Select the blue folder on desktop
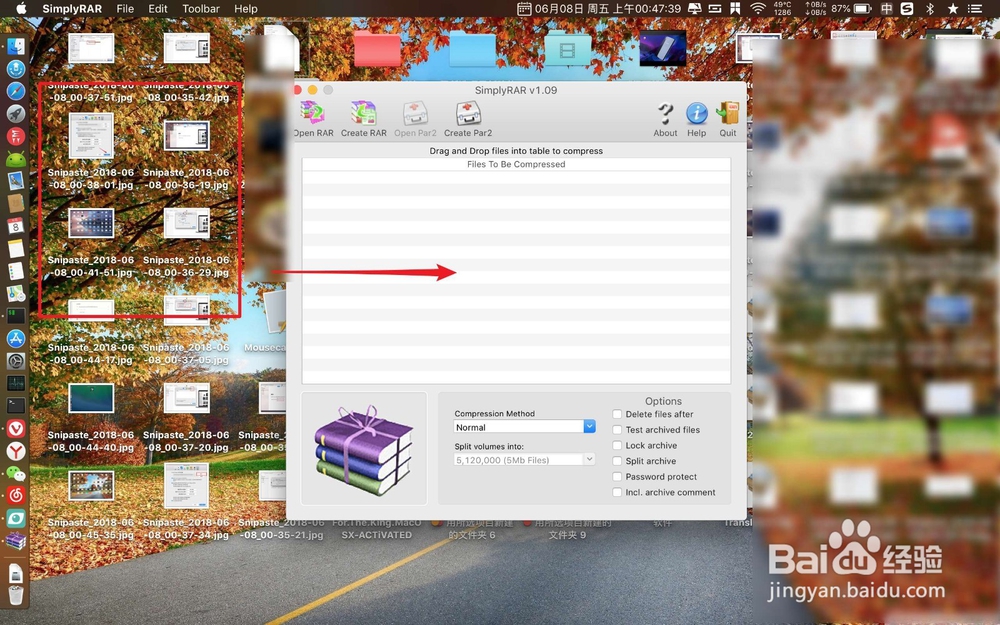The image size is (1000, 625). 472,48
